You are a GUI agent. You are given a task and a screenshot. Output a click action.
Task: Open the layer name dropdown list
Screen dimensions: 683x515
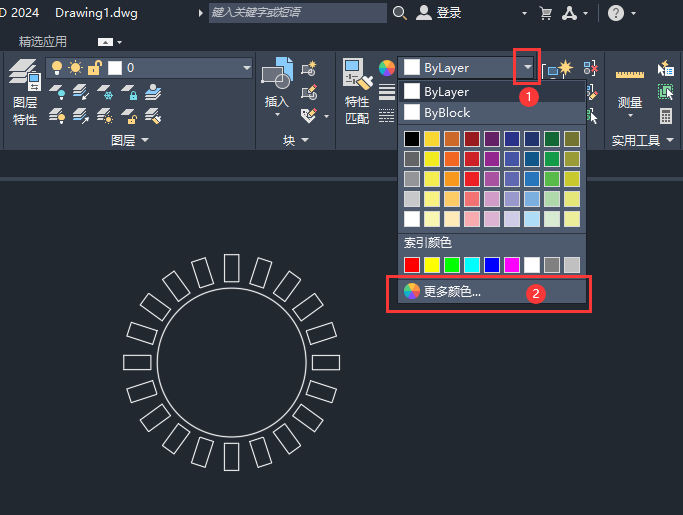click(246, 68)
